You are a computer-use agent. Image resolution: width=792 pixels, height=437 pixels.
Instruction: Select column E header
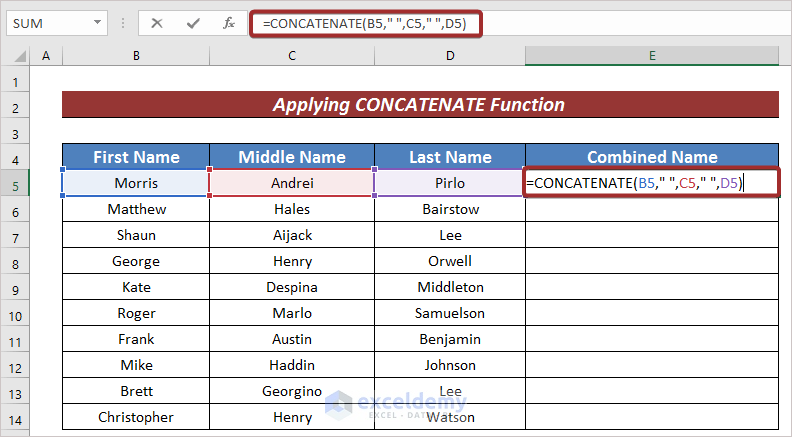point(651,57)
